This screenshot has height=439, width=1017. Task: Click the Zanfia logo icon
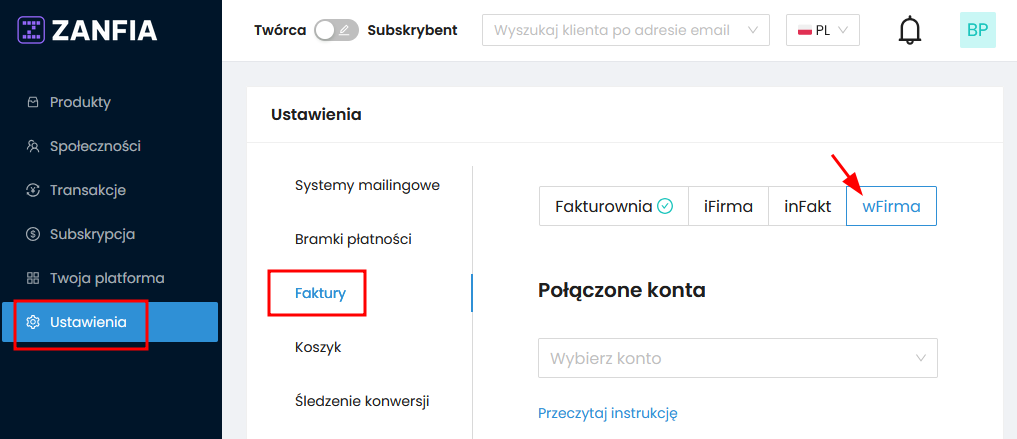(x=32, y=30)
